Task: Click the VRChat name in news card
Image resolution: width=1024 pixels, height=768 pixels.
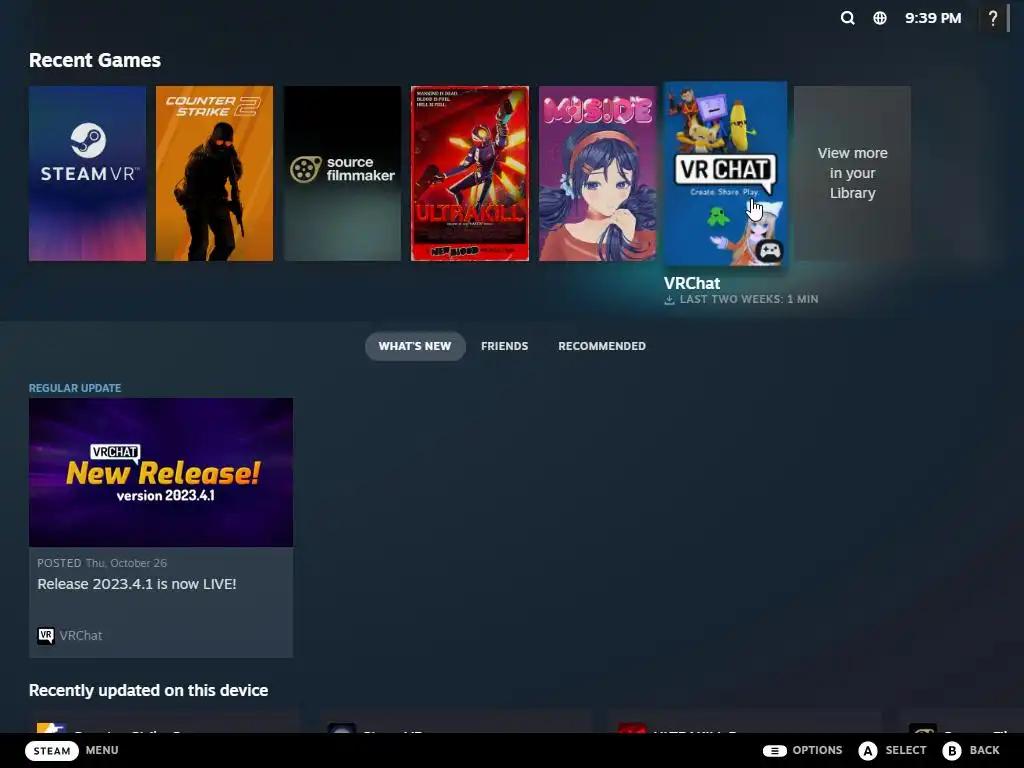Action: [81, 635]
